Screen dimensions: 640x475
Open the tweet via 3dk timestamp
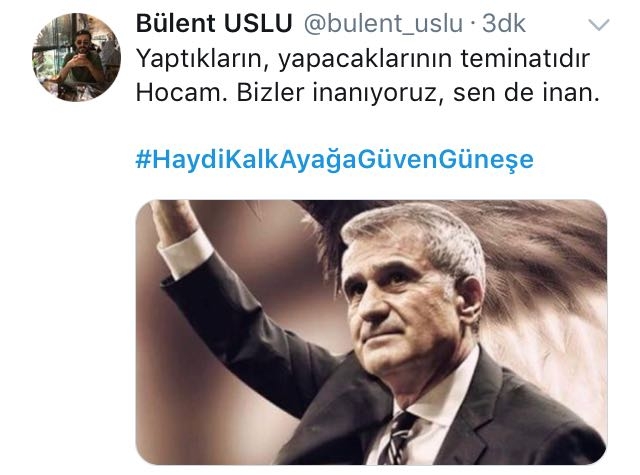pos(504,24)
